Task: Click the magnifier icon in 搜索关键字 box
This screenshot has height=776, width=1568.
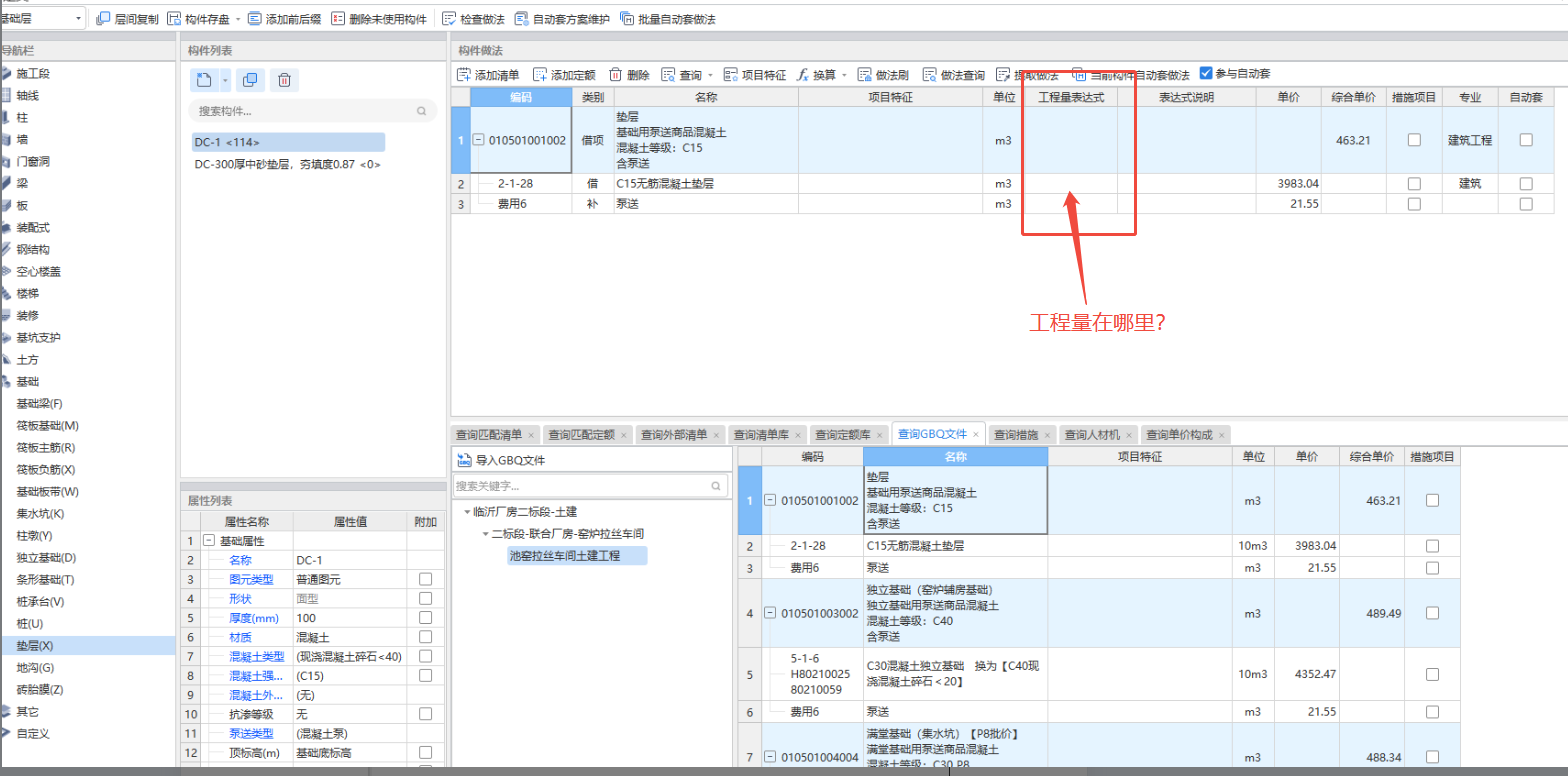Action: click(716, 486)
